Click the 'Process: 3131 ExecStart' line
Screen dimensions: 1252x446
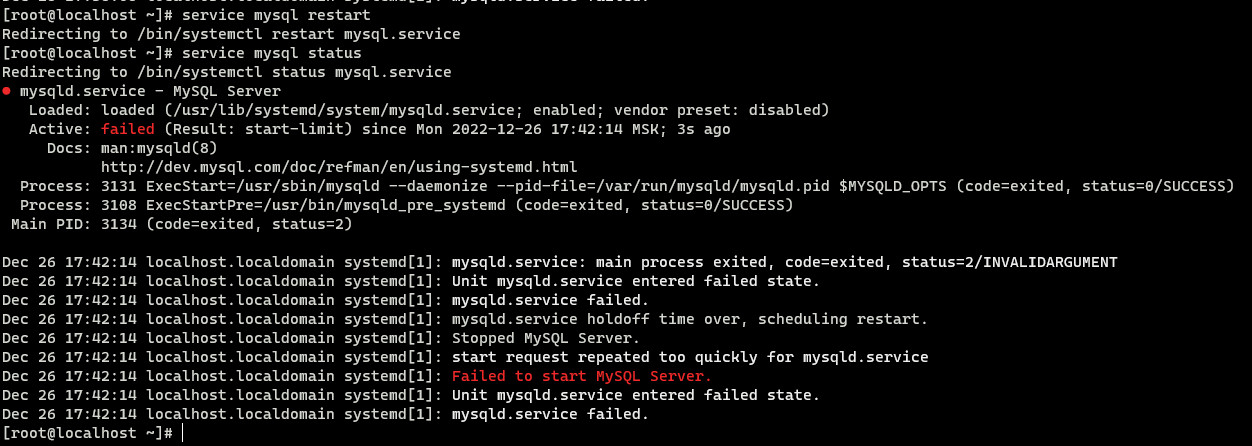coord(627,186)
